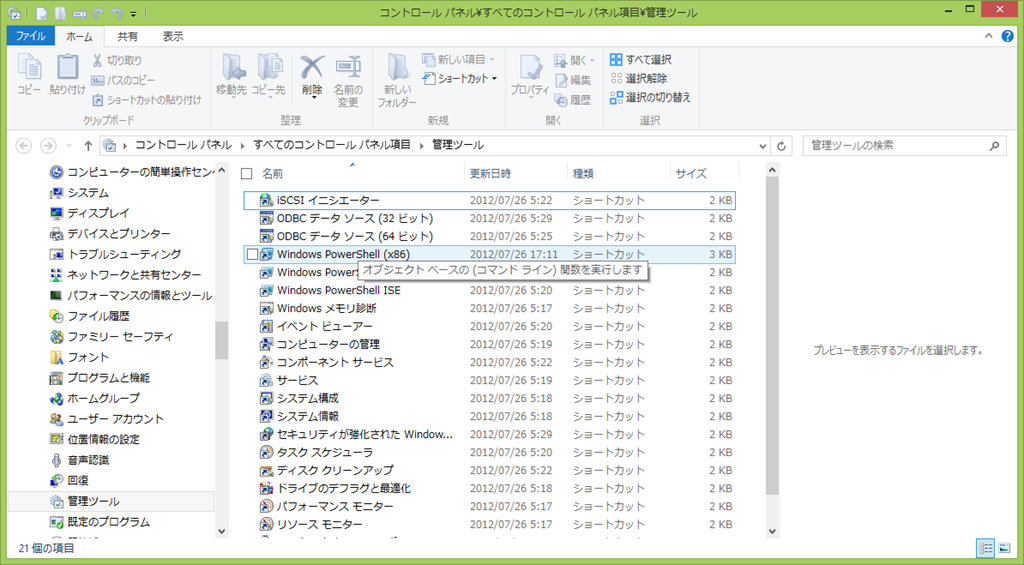The image size is (1024, 565).
Task: Click the 編集 (Edit) ribbon icon
Action: tap(573, 80)
